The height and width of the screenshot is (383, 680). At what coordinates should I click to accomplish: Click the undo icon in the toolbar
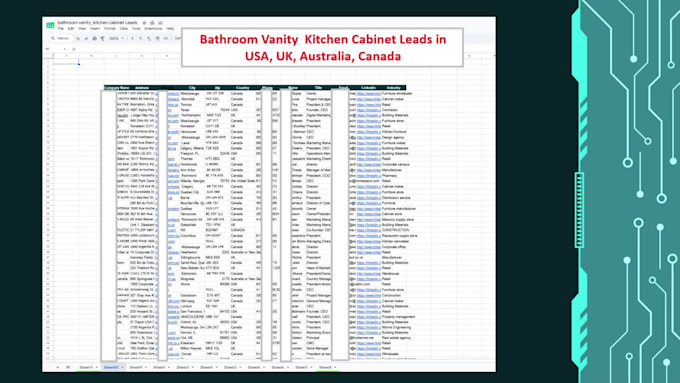(78, 38)
